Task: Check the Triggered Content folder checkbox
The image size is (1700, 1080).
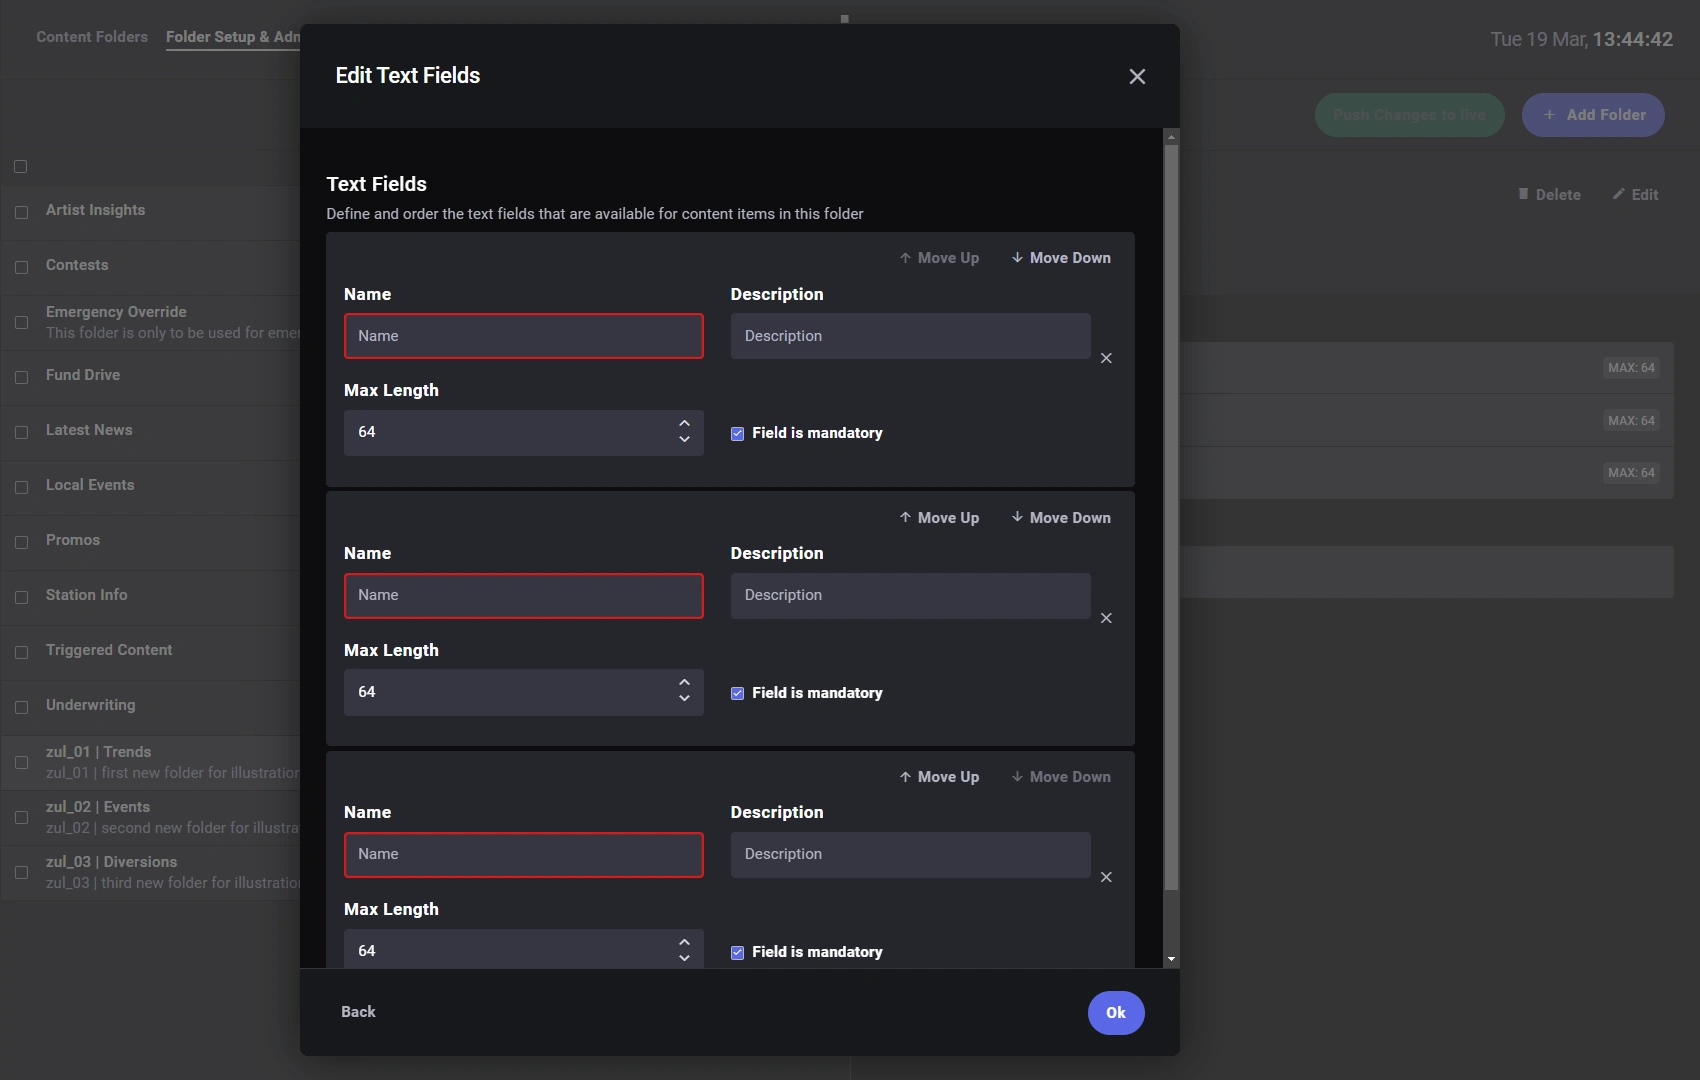Action: coord(21,652)
